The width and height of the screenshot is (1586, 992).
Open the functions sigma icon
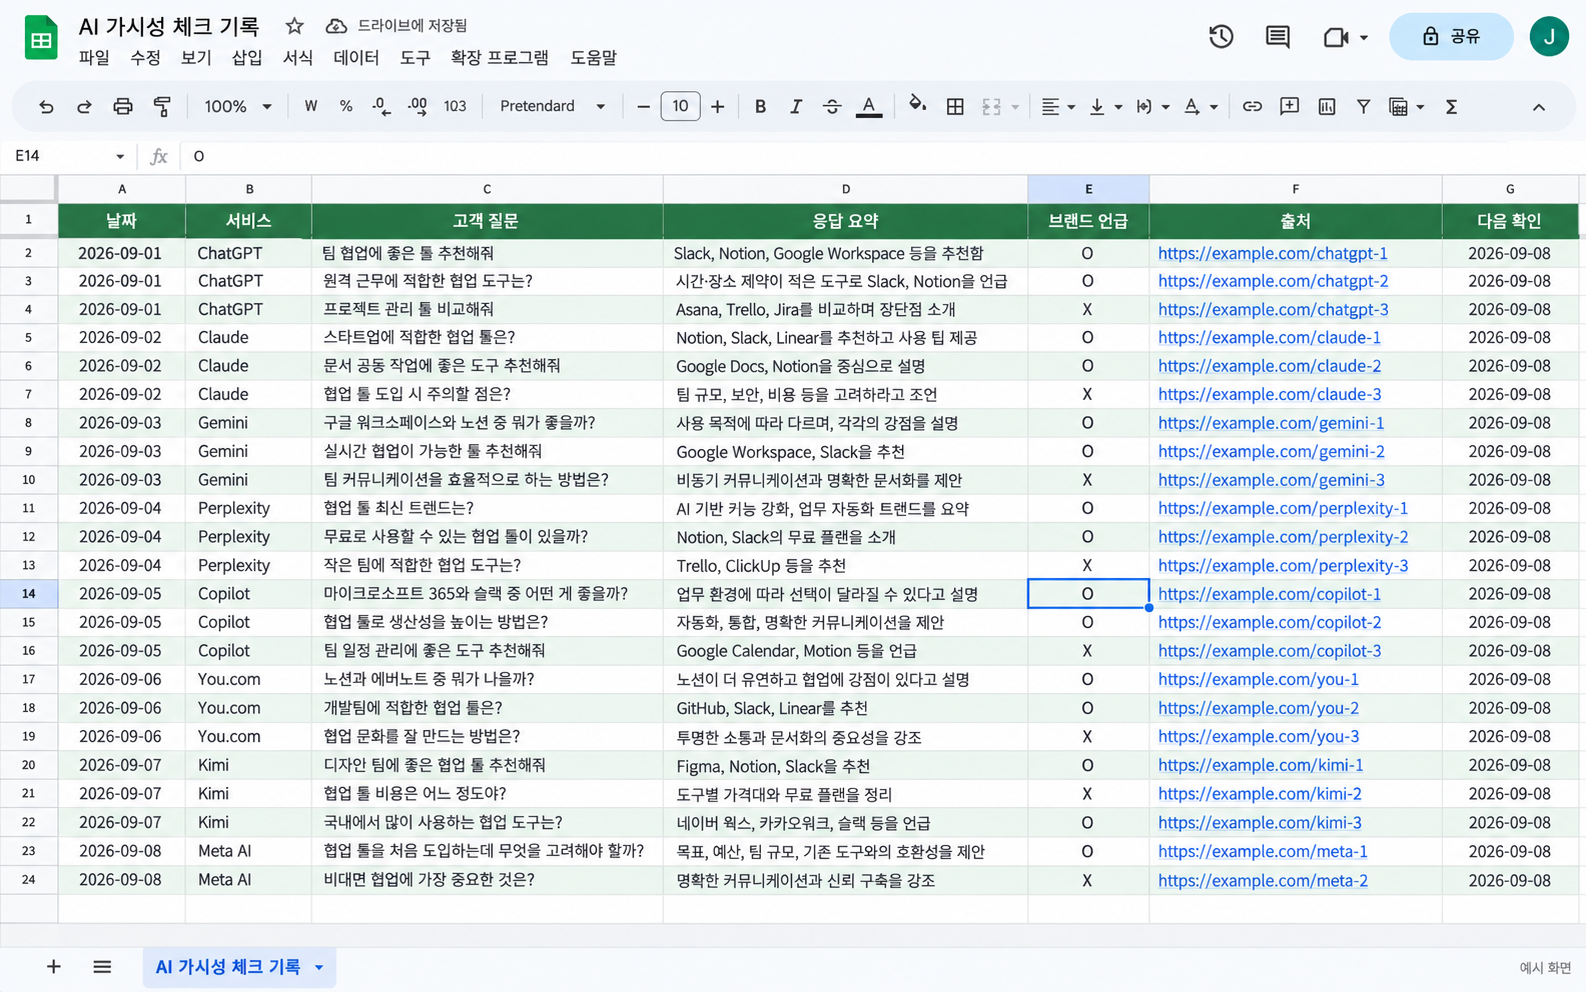click(1451, 106)
